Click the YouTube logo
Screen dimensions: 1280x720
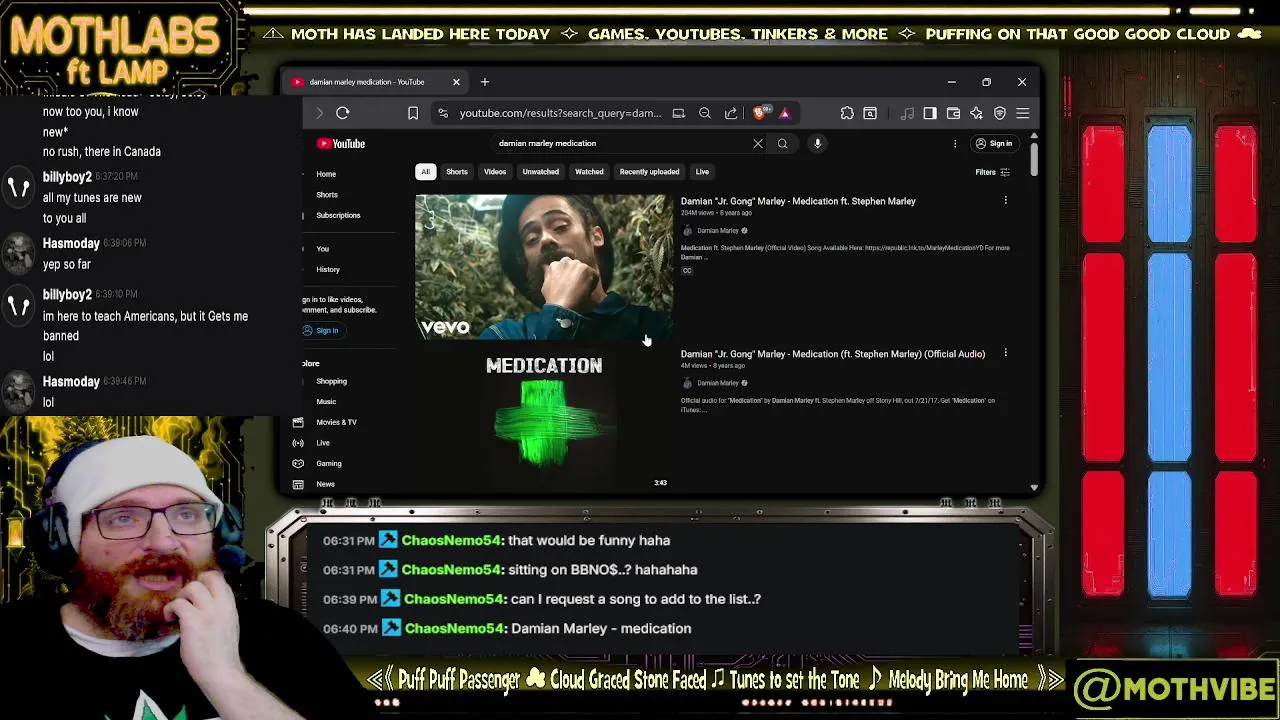(341, 143)
